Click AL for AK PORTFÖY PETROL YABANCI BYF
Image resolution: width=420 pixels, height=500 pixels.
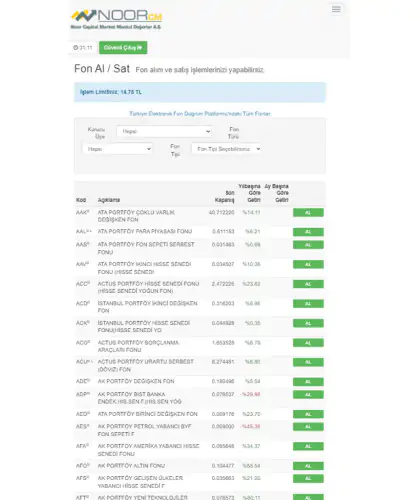[x=308, y=427]
